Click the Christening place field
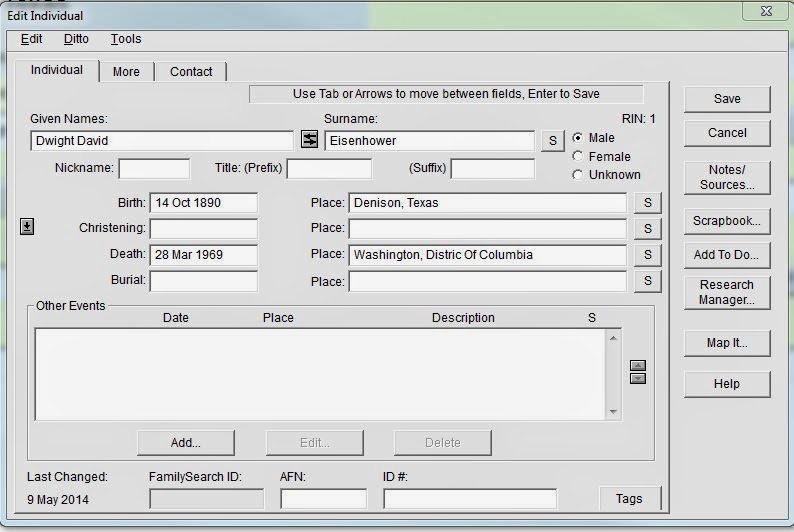794x532 pixels. point(488,229)
